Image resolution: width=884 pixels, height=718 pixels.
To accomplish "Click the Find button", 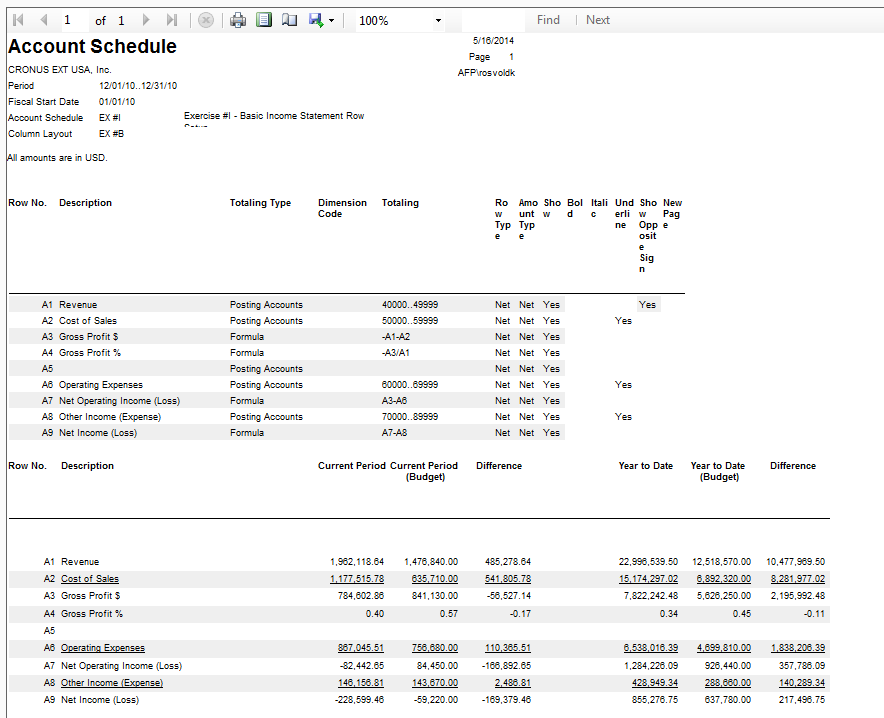I will [548, 20].
